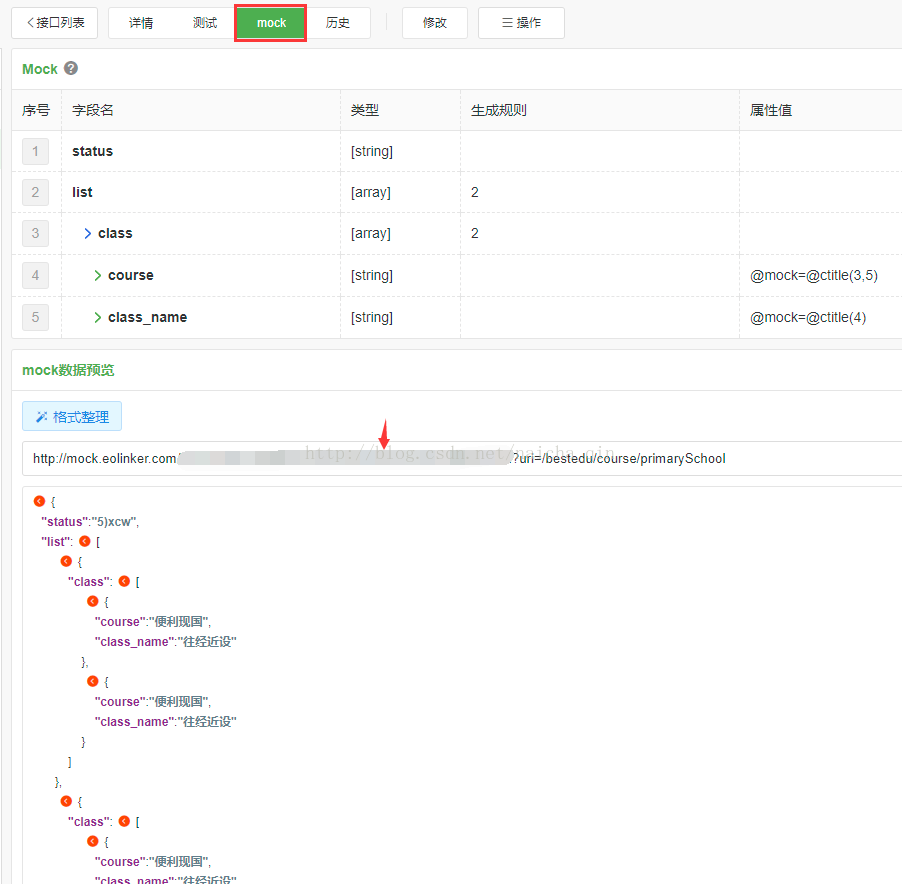Click the mock URL input field
The height and width of the screenshot is (884, 902).
click(462, 458)
